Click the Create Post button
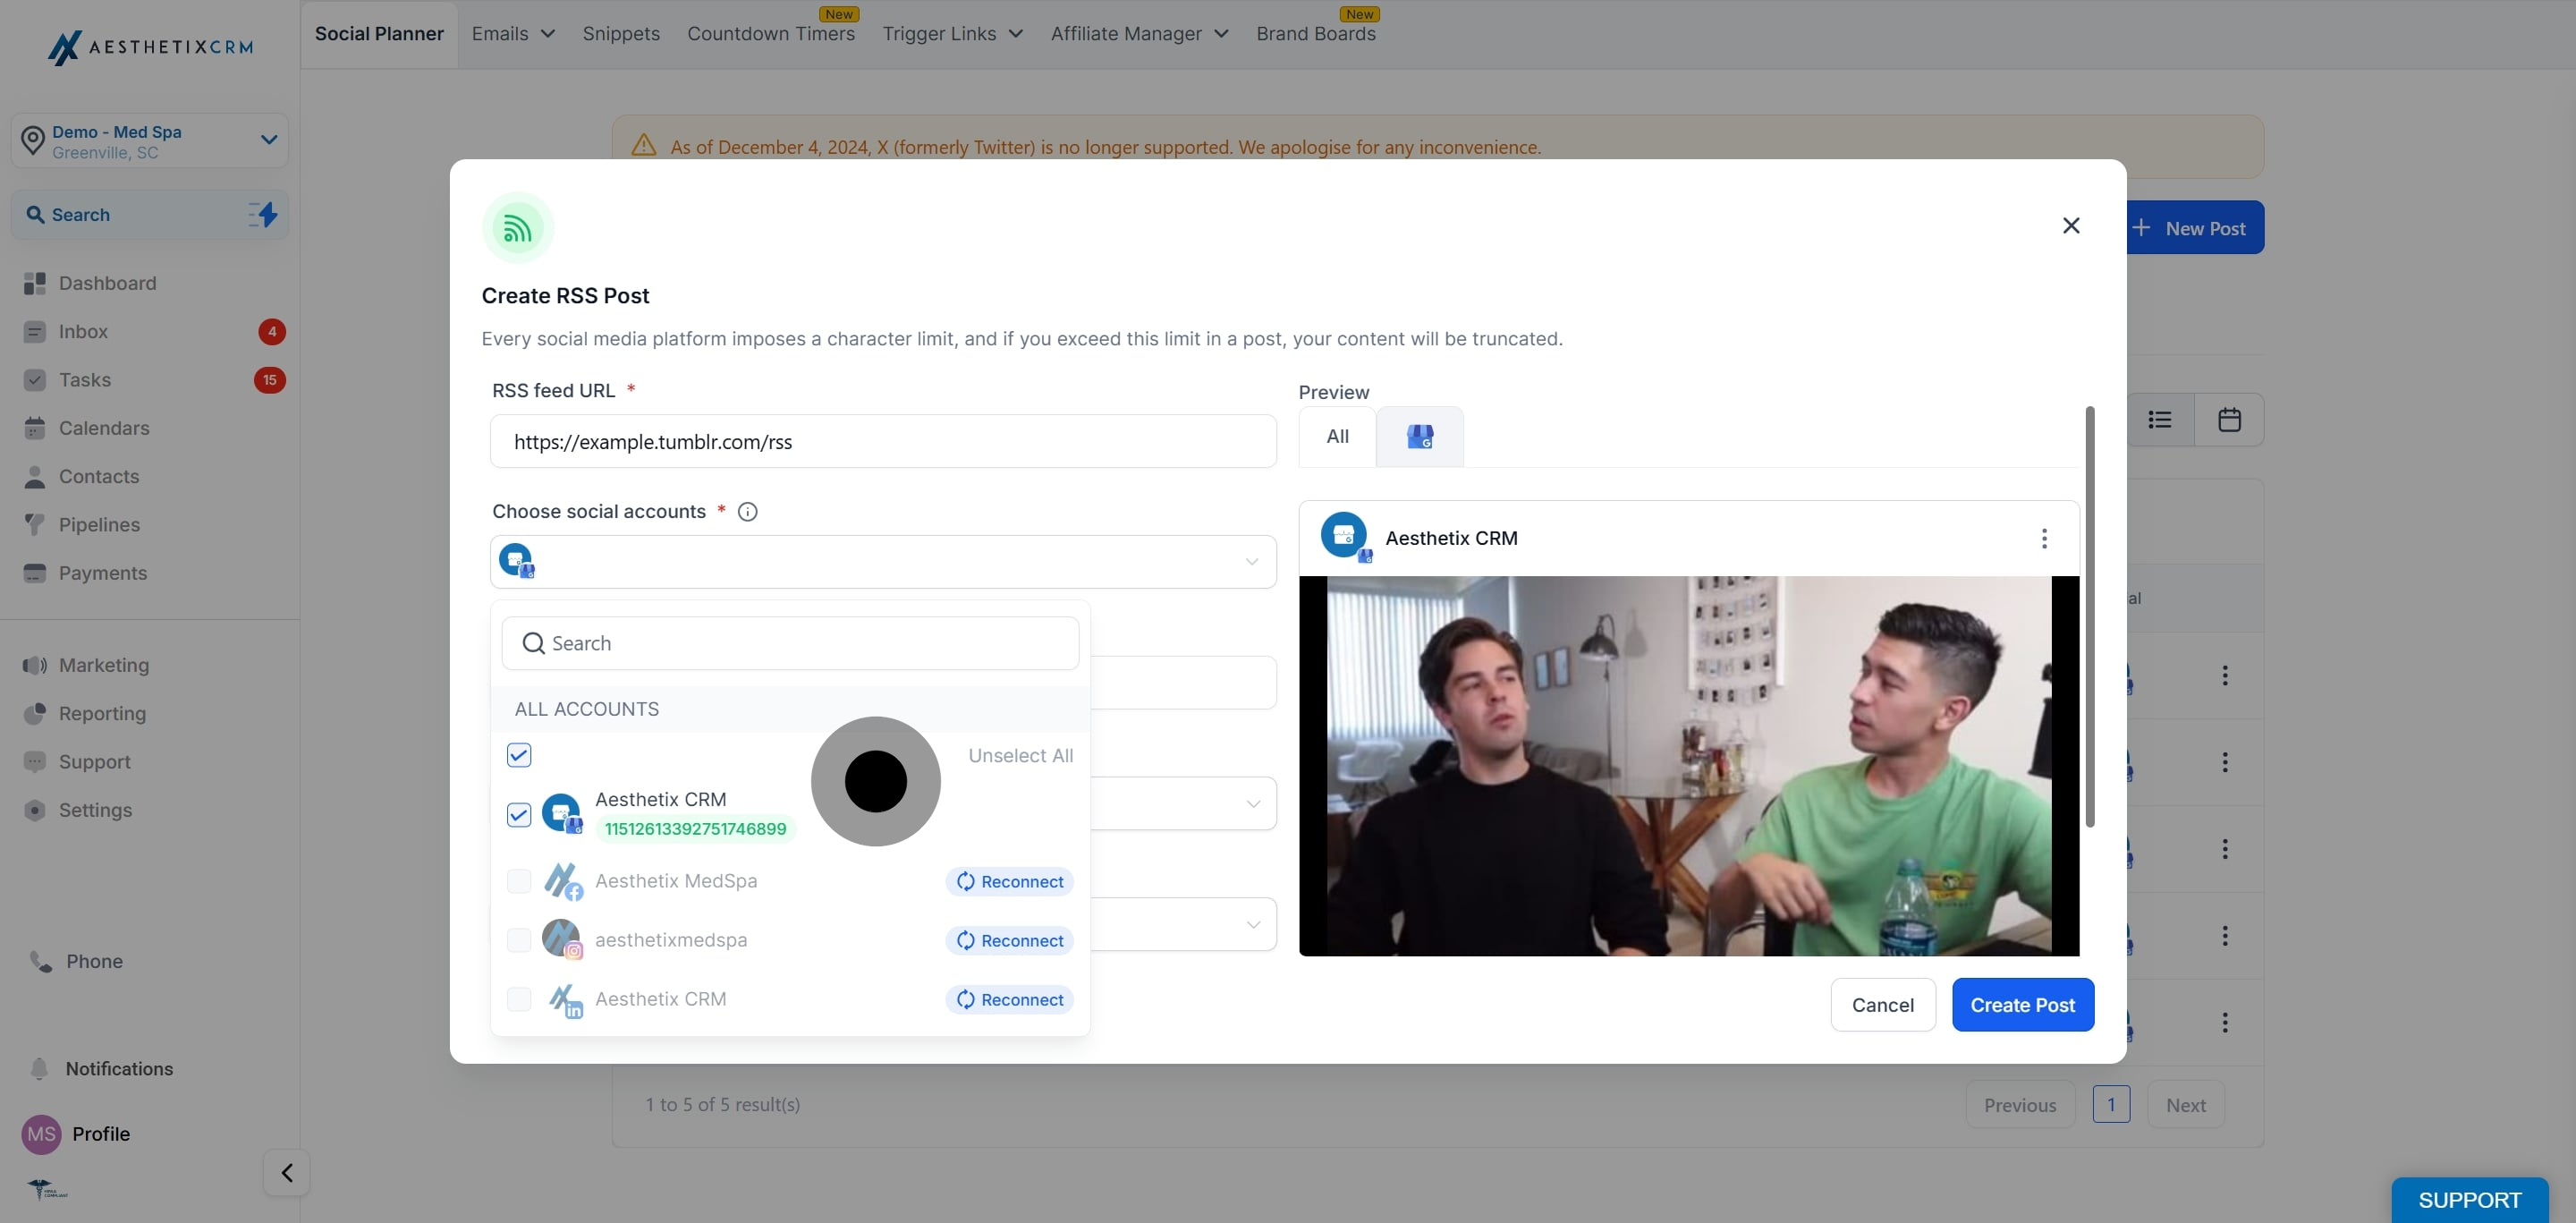This screenshot has height=1223, width=2576. pos(2023,1005)
